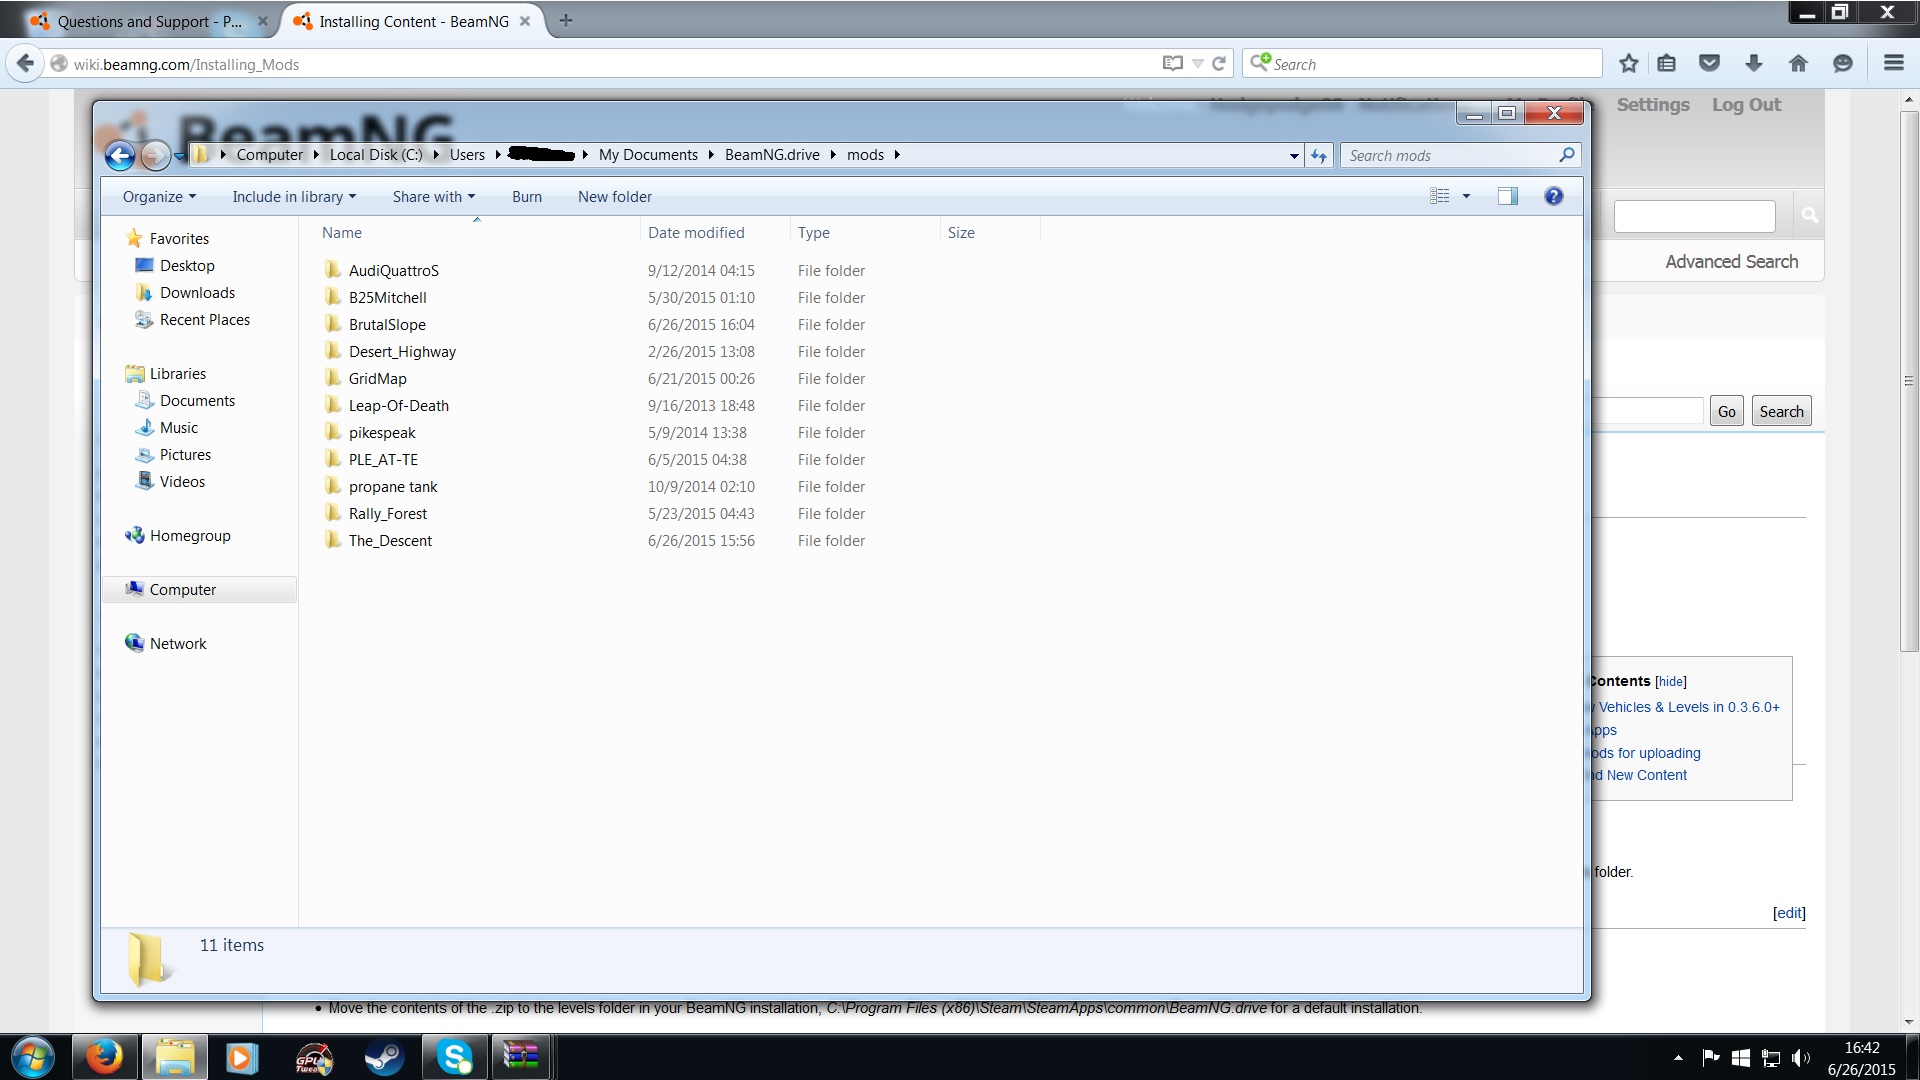
Task: Click Firefox's back button
Action: pos(25,64)
